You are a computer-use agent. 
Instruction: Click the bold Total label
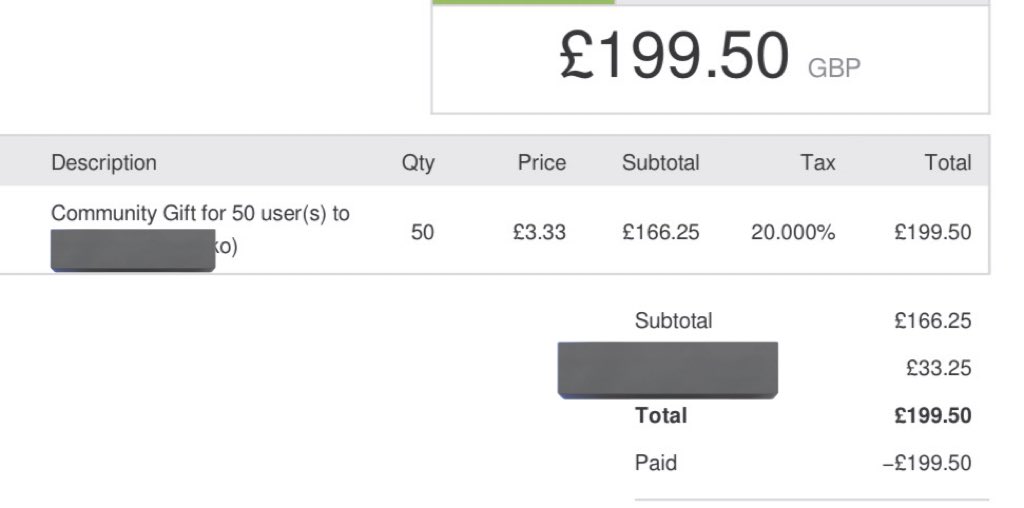[x=660, y=415]
